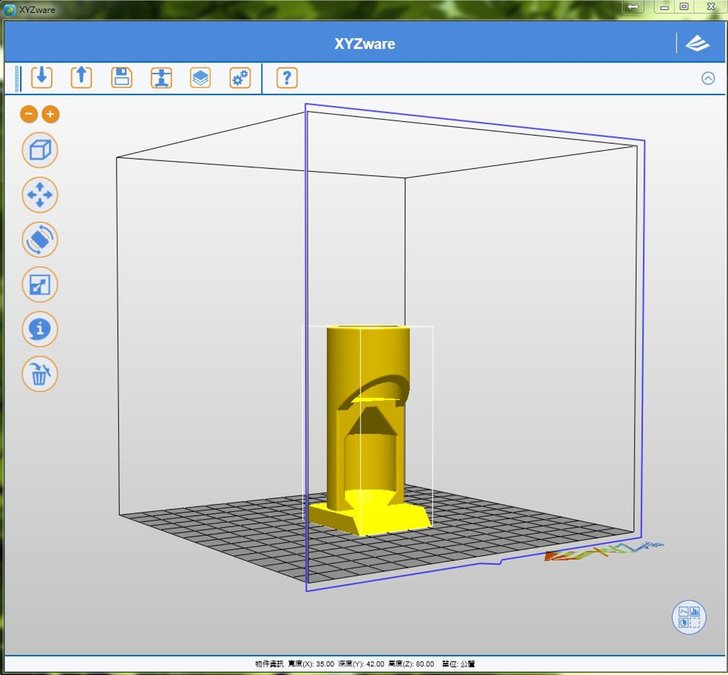
Task: Click the toolbar drag handle at left edge
Action: click(x=16, y=77)
